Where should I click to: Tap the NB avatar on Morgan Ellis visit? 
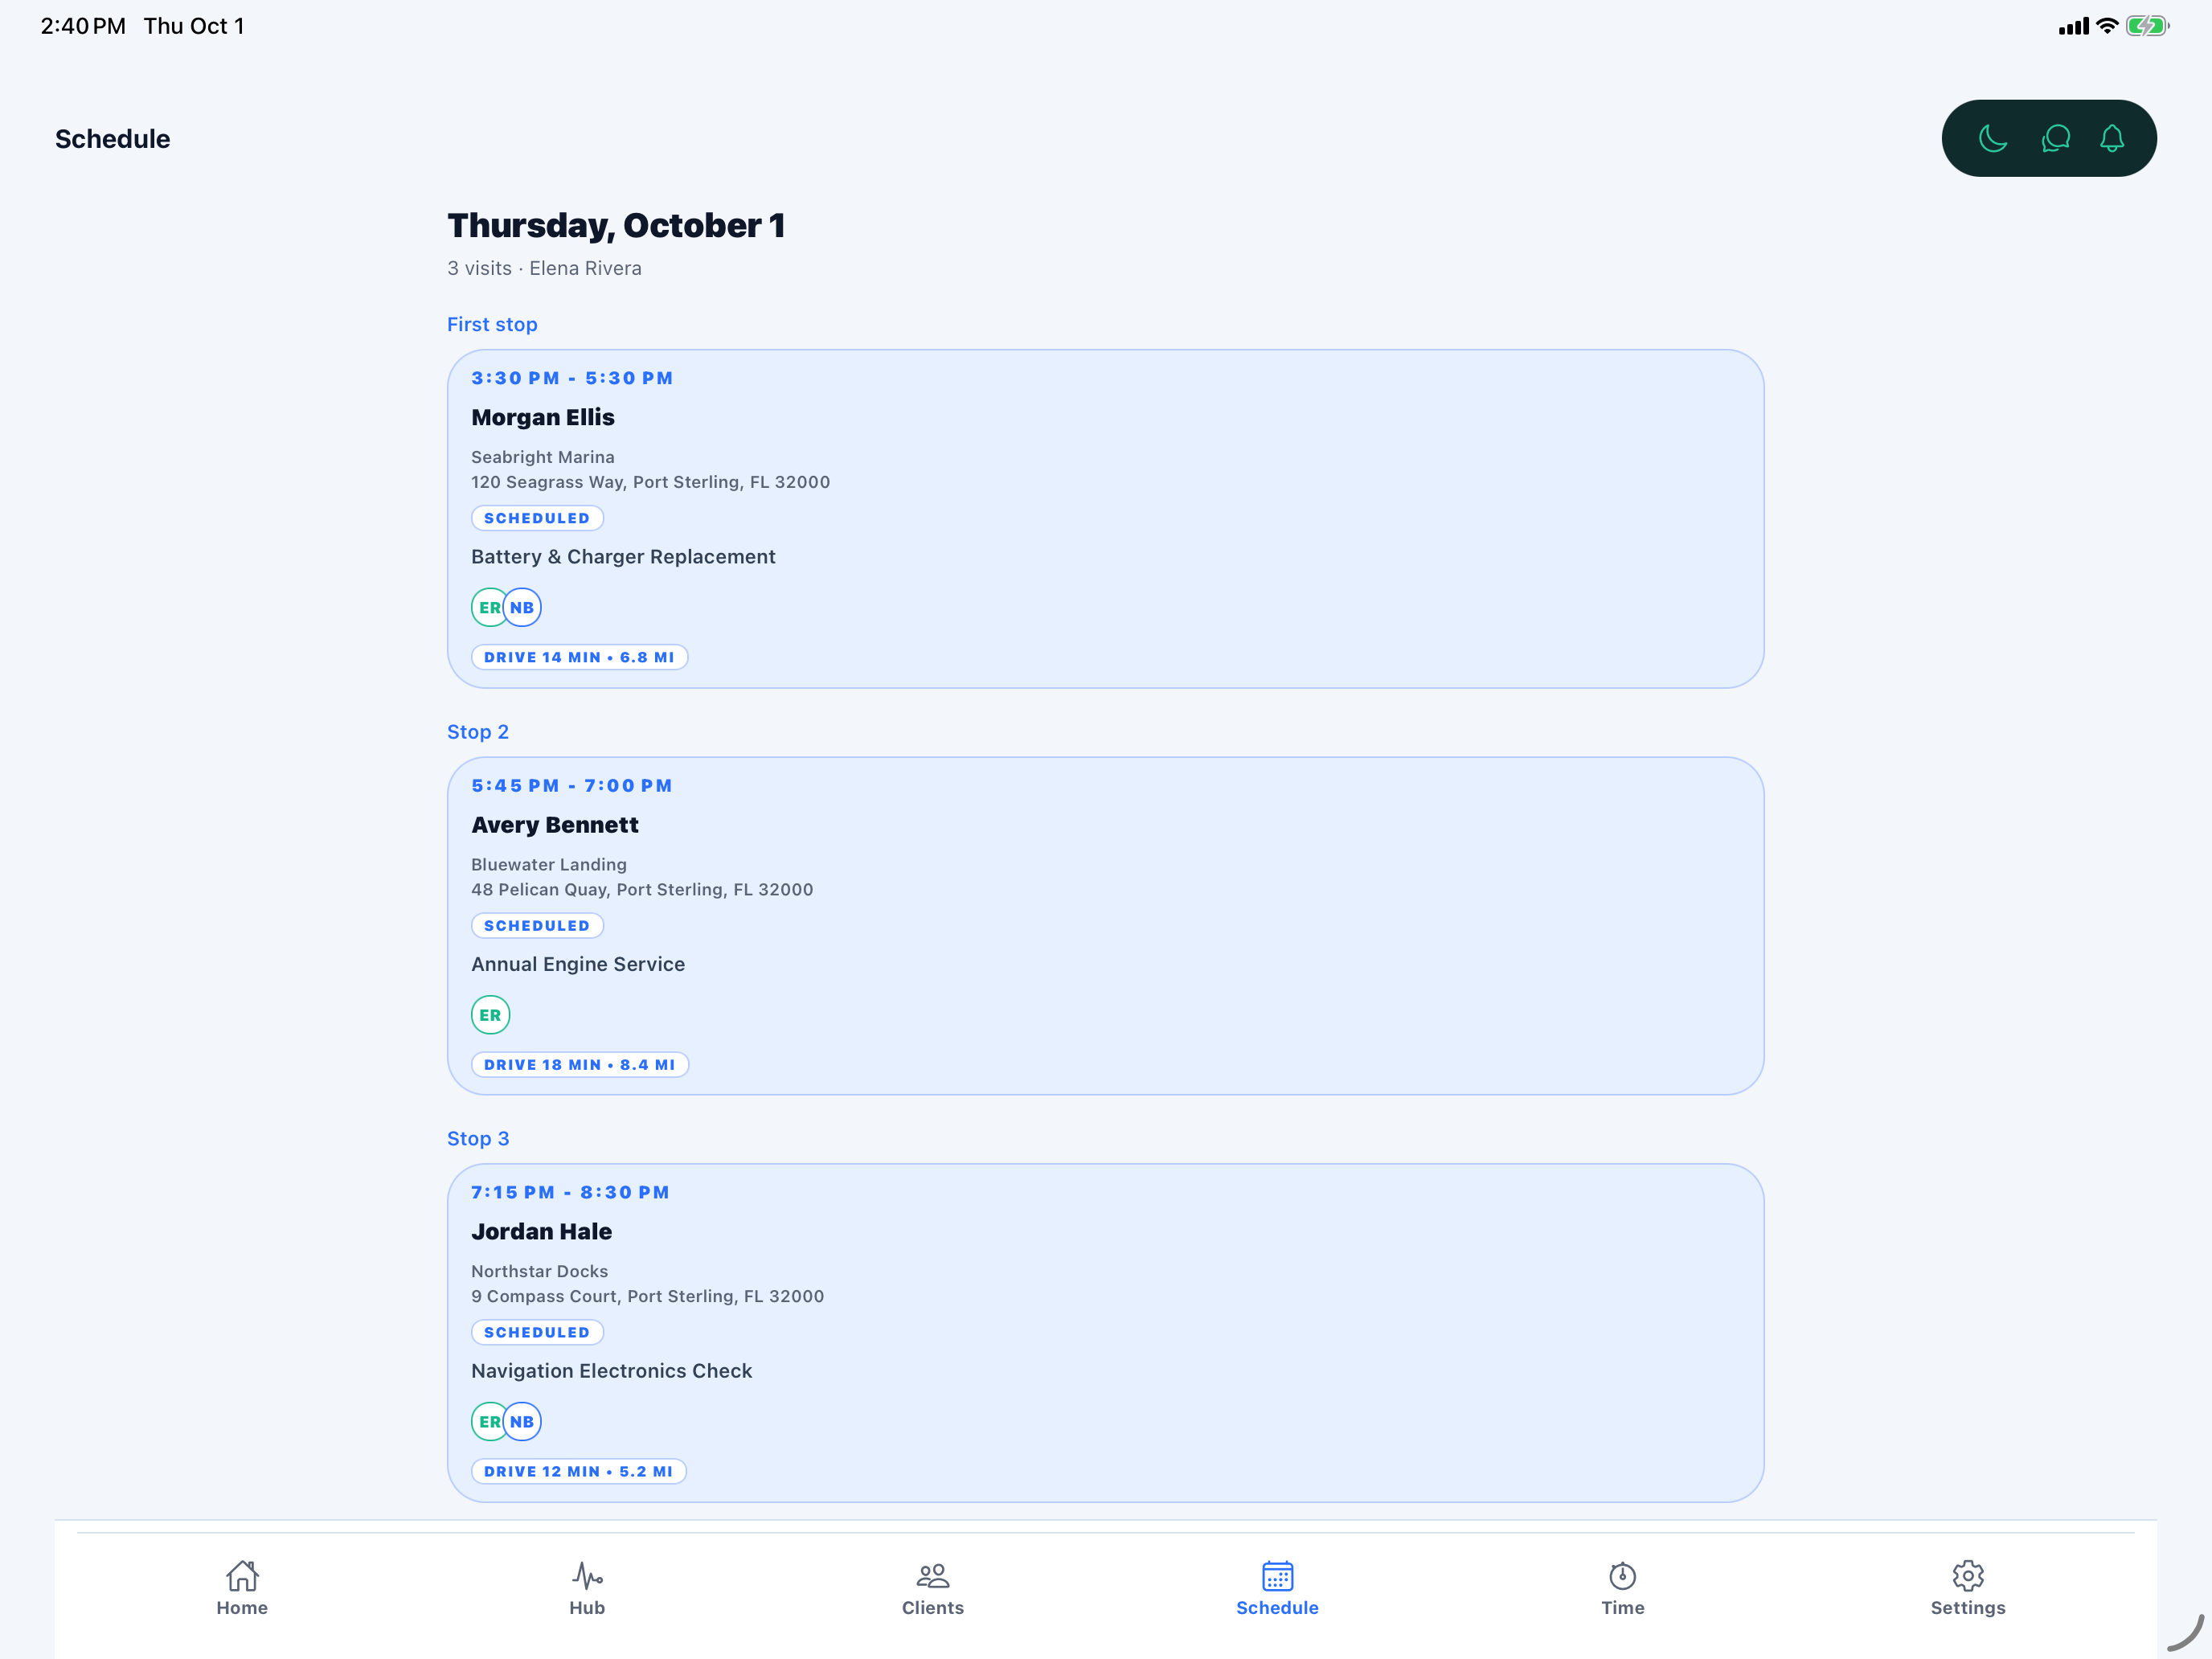522,607
